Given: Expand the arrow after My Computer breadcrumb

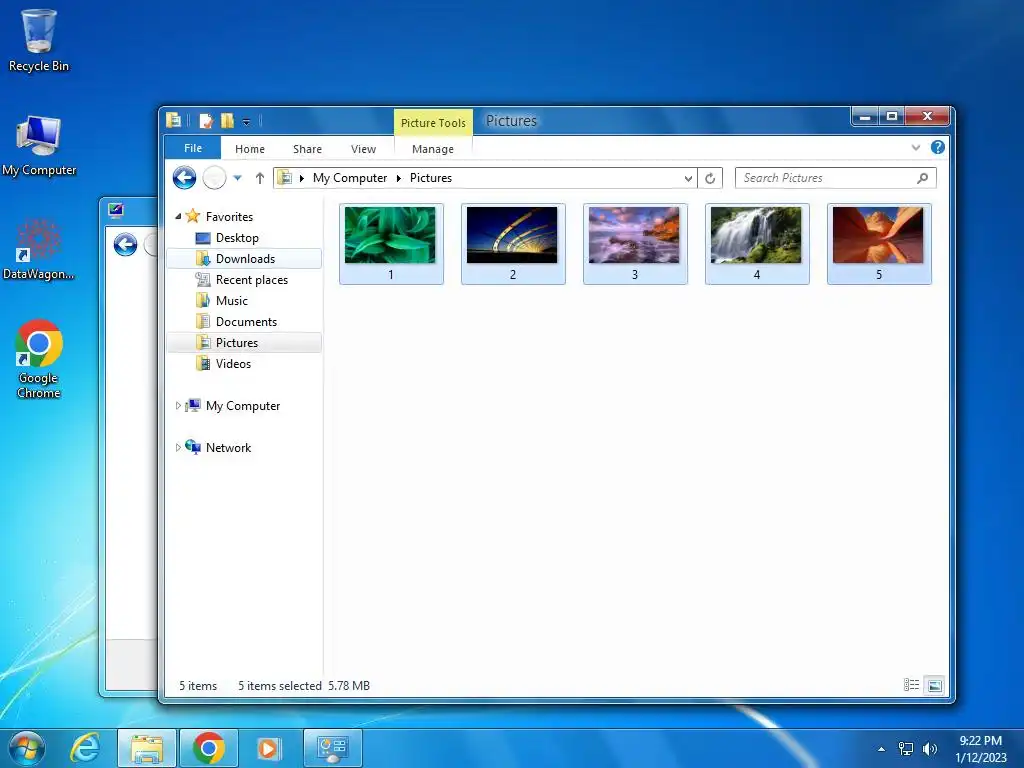Looking at the screenshot, I should point(398,178).
